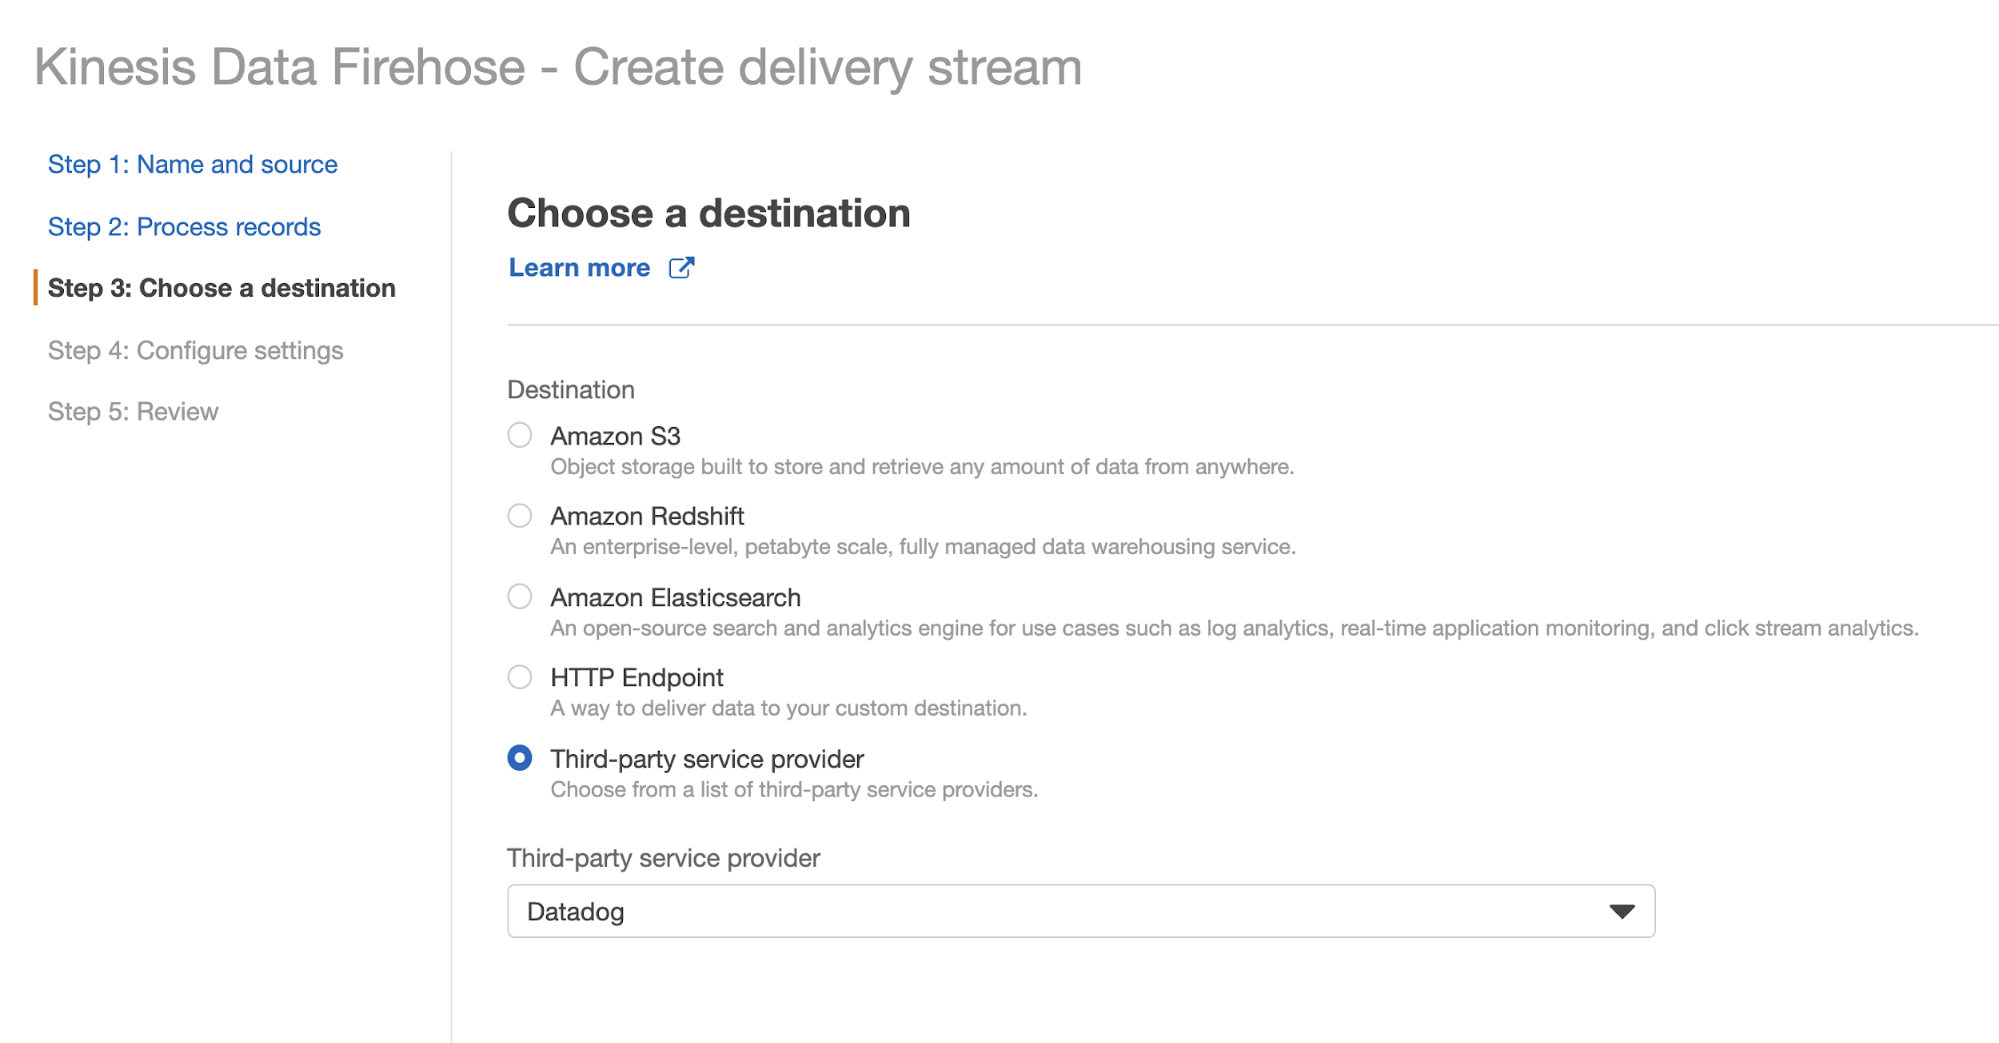
Task: Navigate to Step 1: Name and source
Action: (x=192, y=164)
